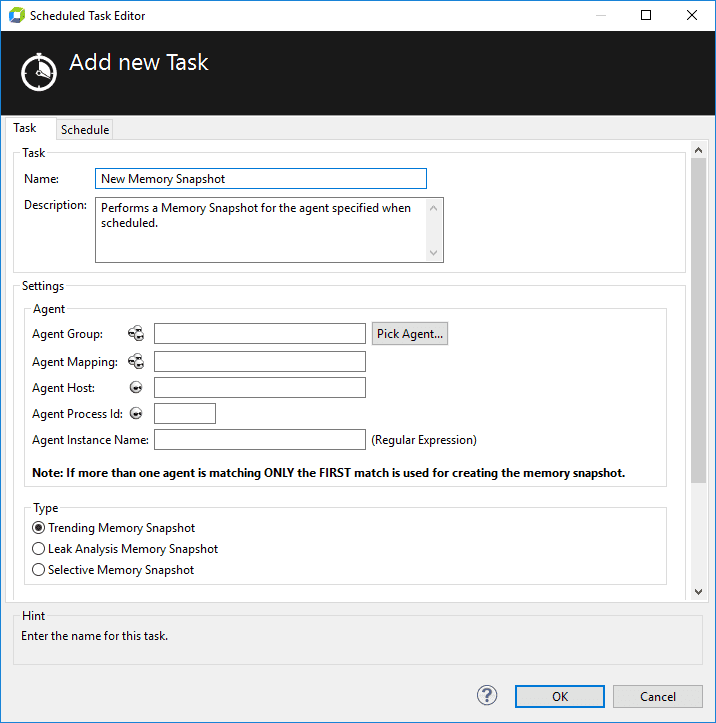This screenshot has height=723, width=716.
Task: Click the agent mapping icon beside Agent Mapping
Action: click(136, 362)
